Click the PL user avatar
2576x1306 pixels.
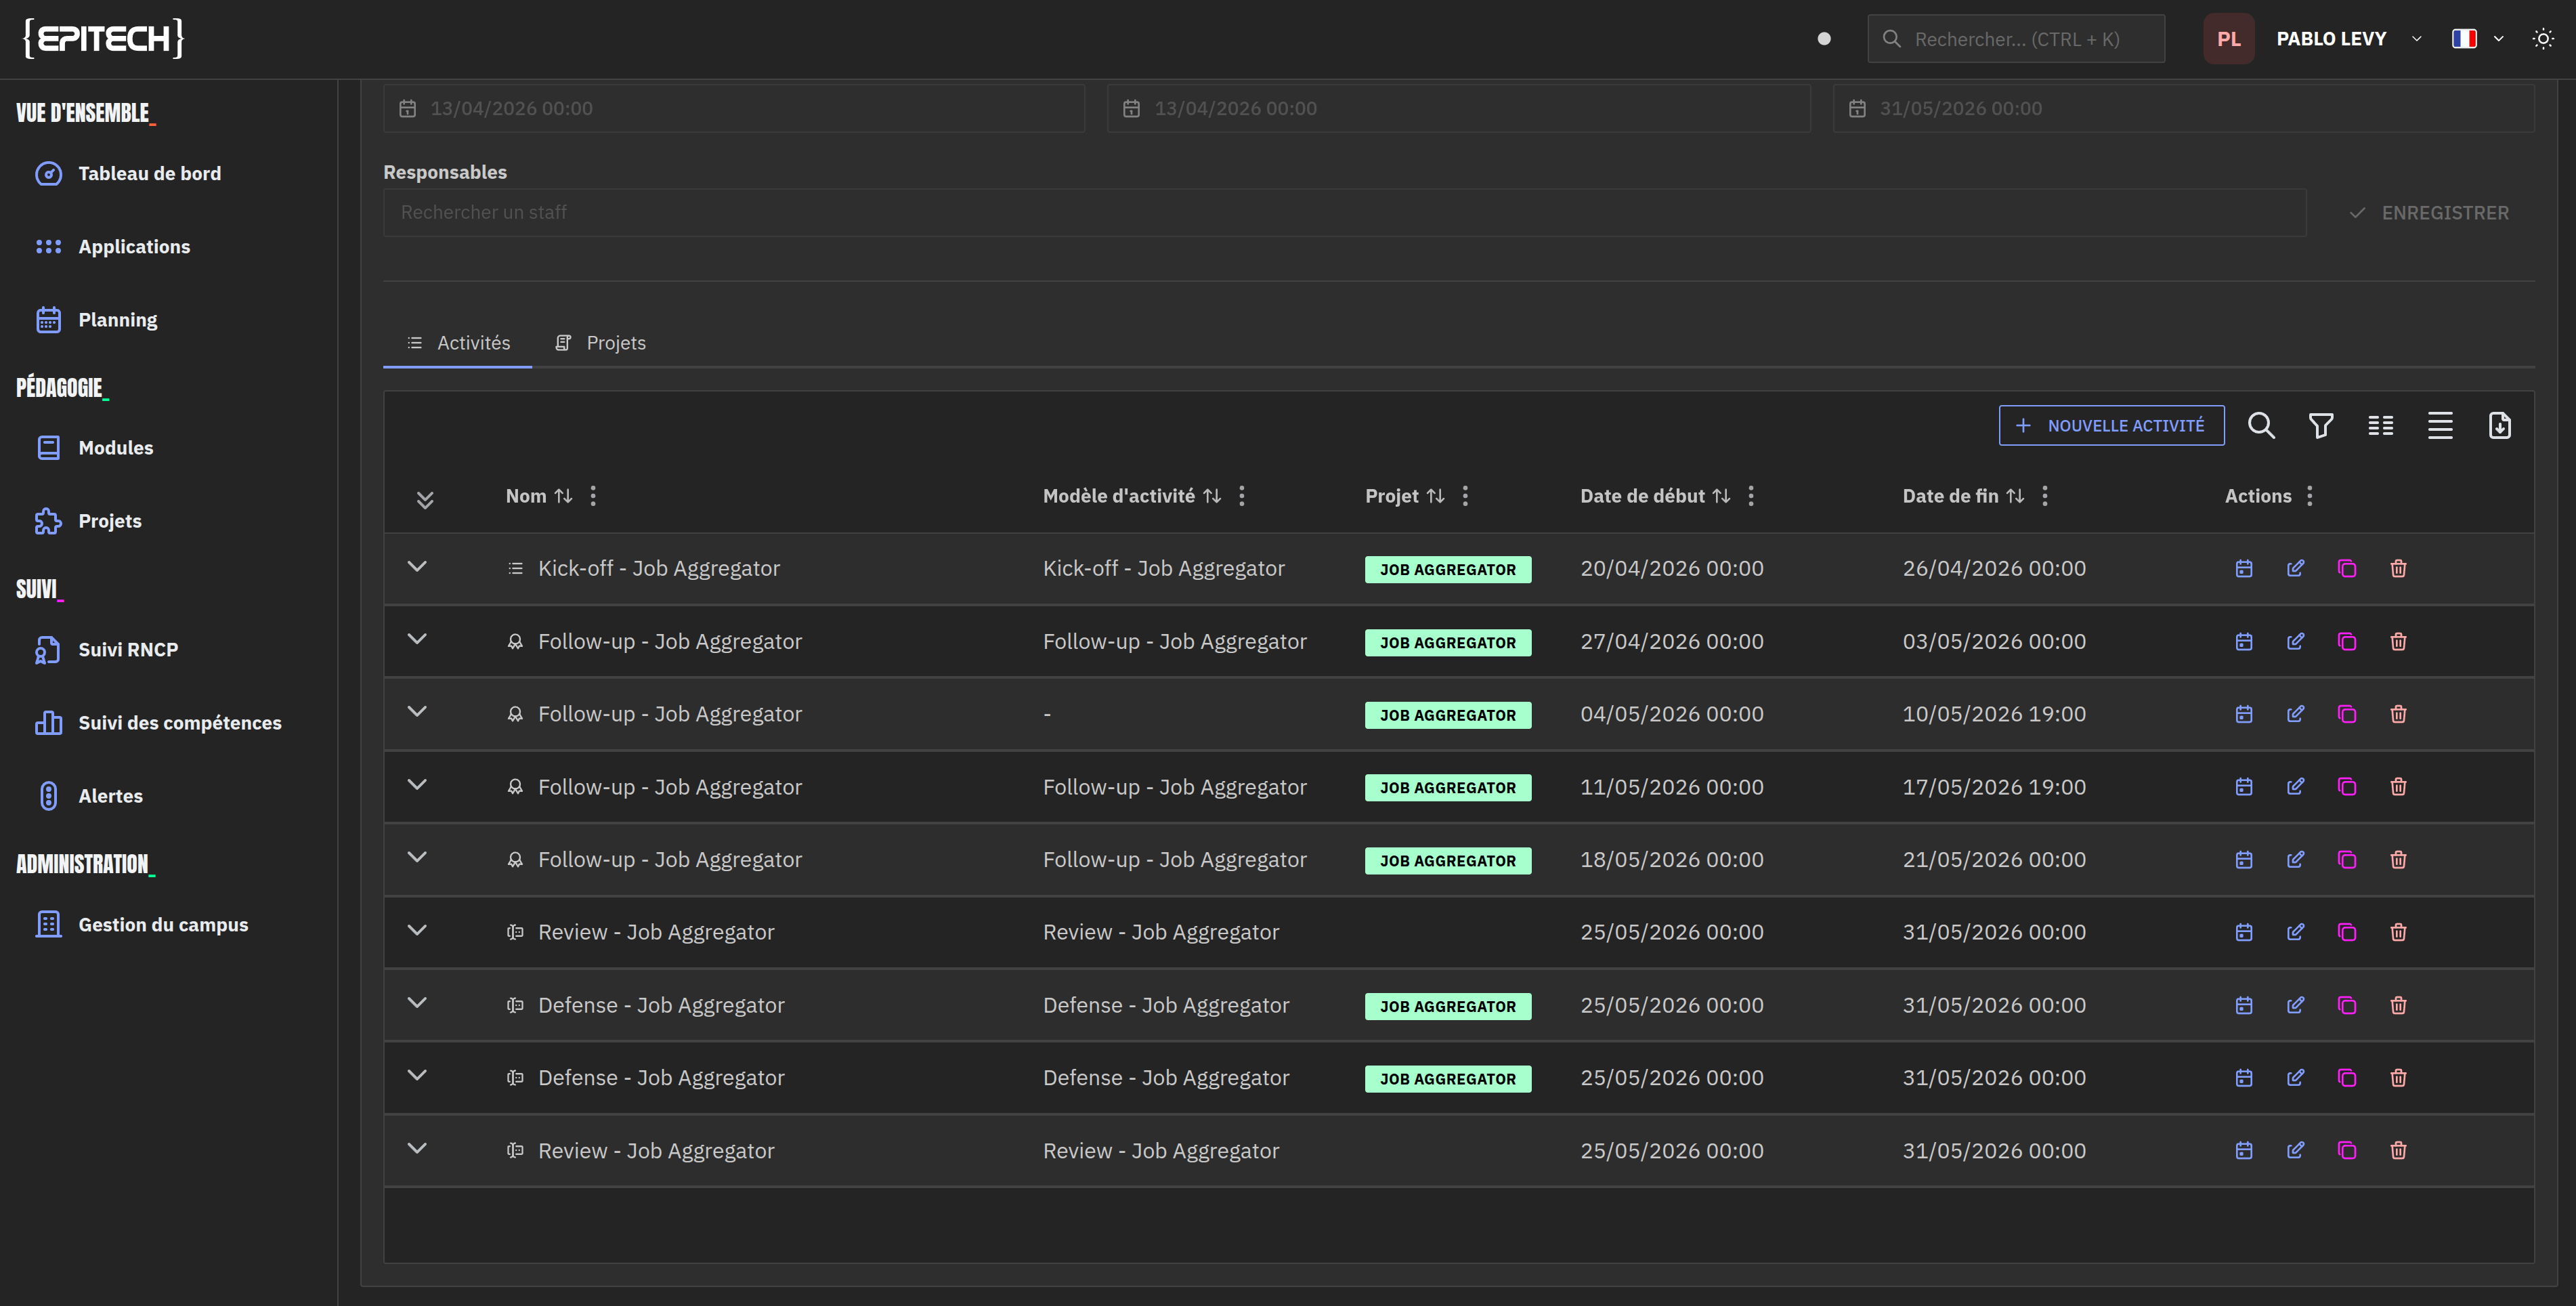pyautogui.click(x=2228, y=39)
